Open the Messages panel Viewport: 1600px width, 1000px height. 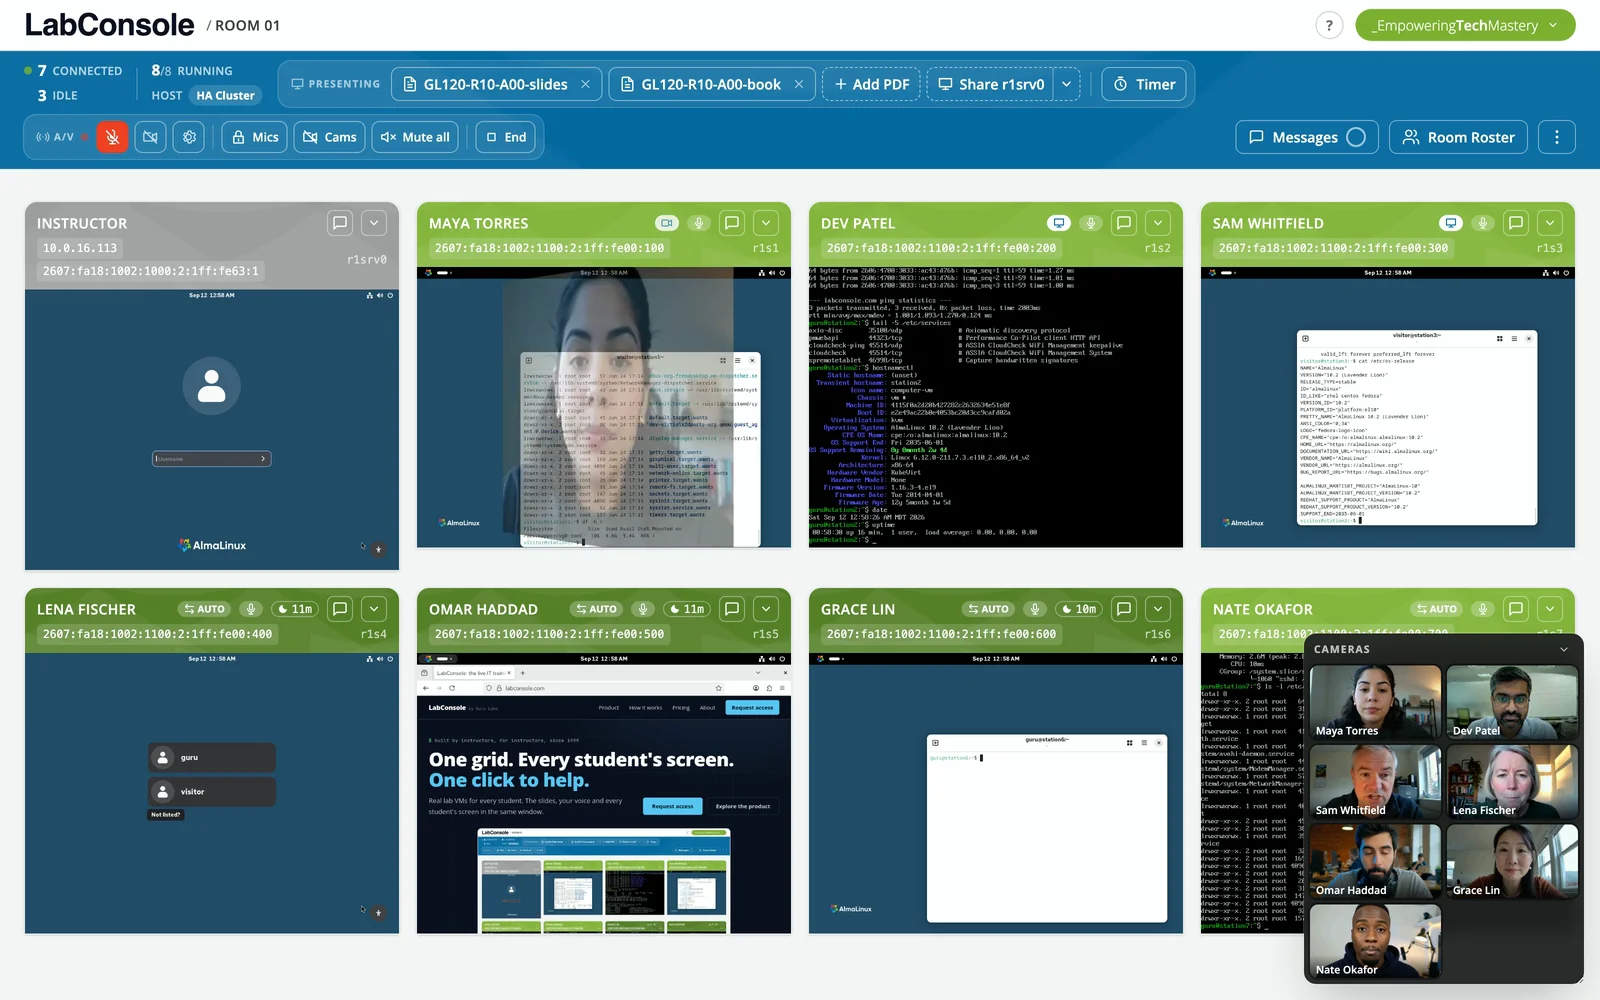pos(1307,137)
